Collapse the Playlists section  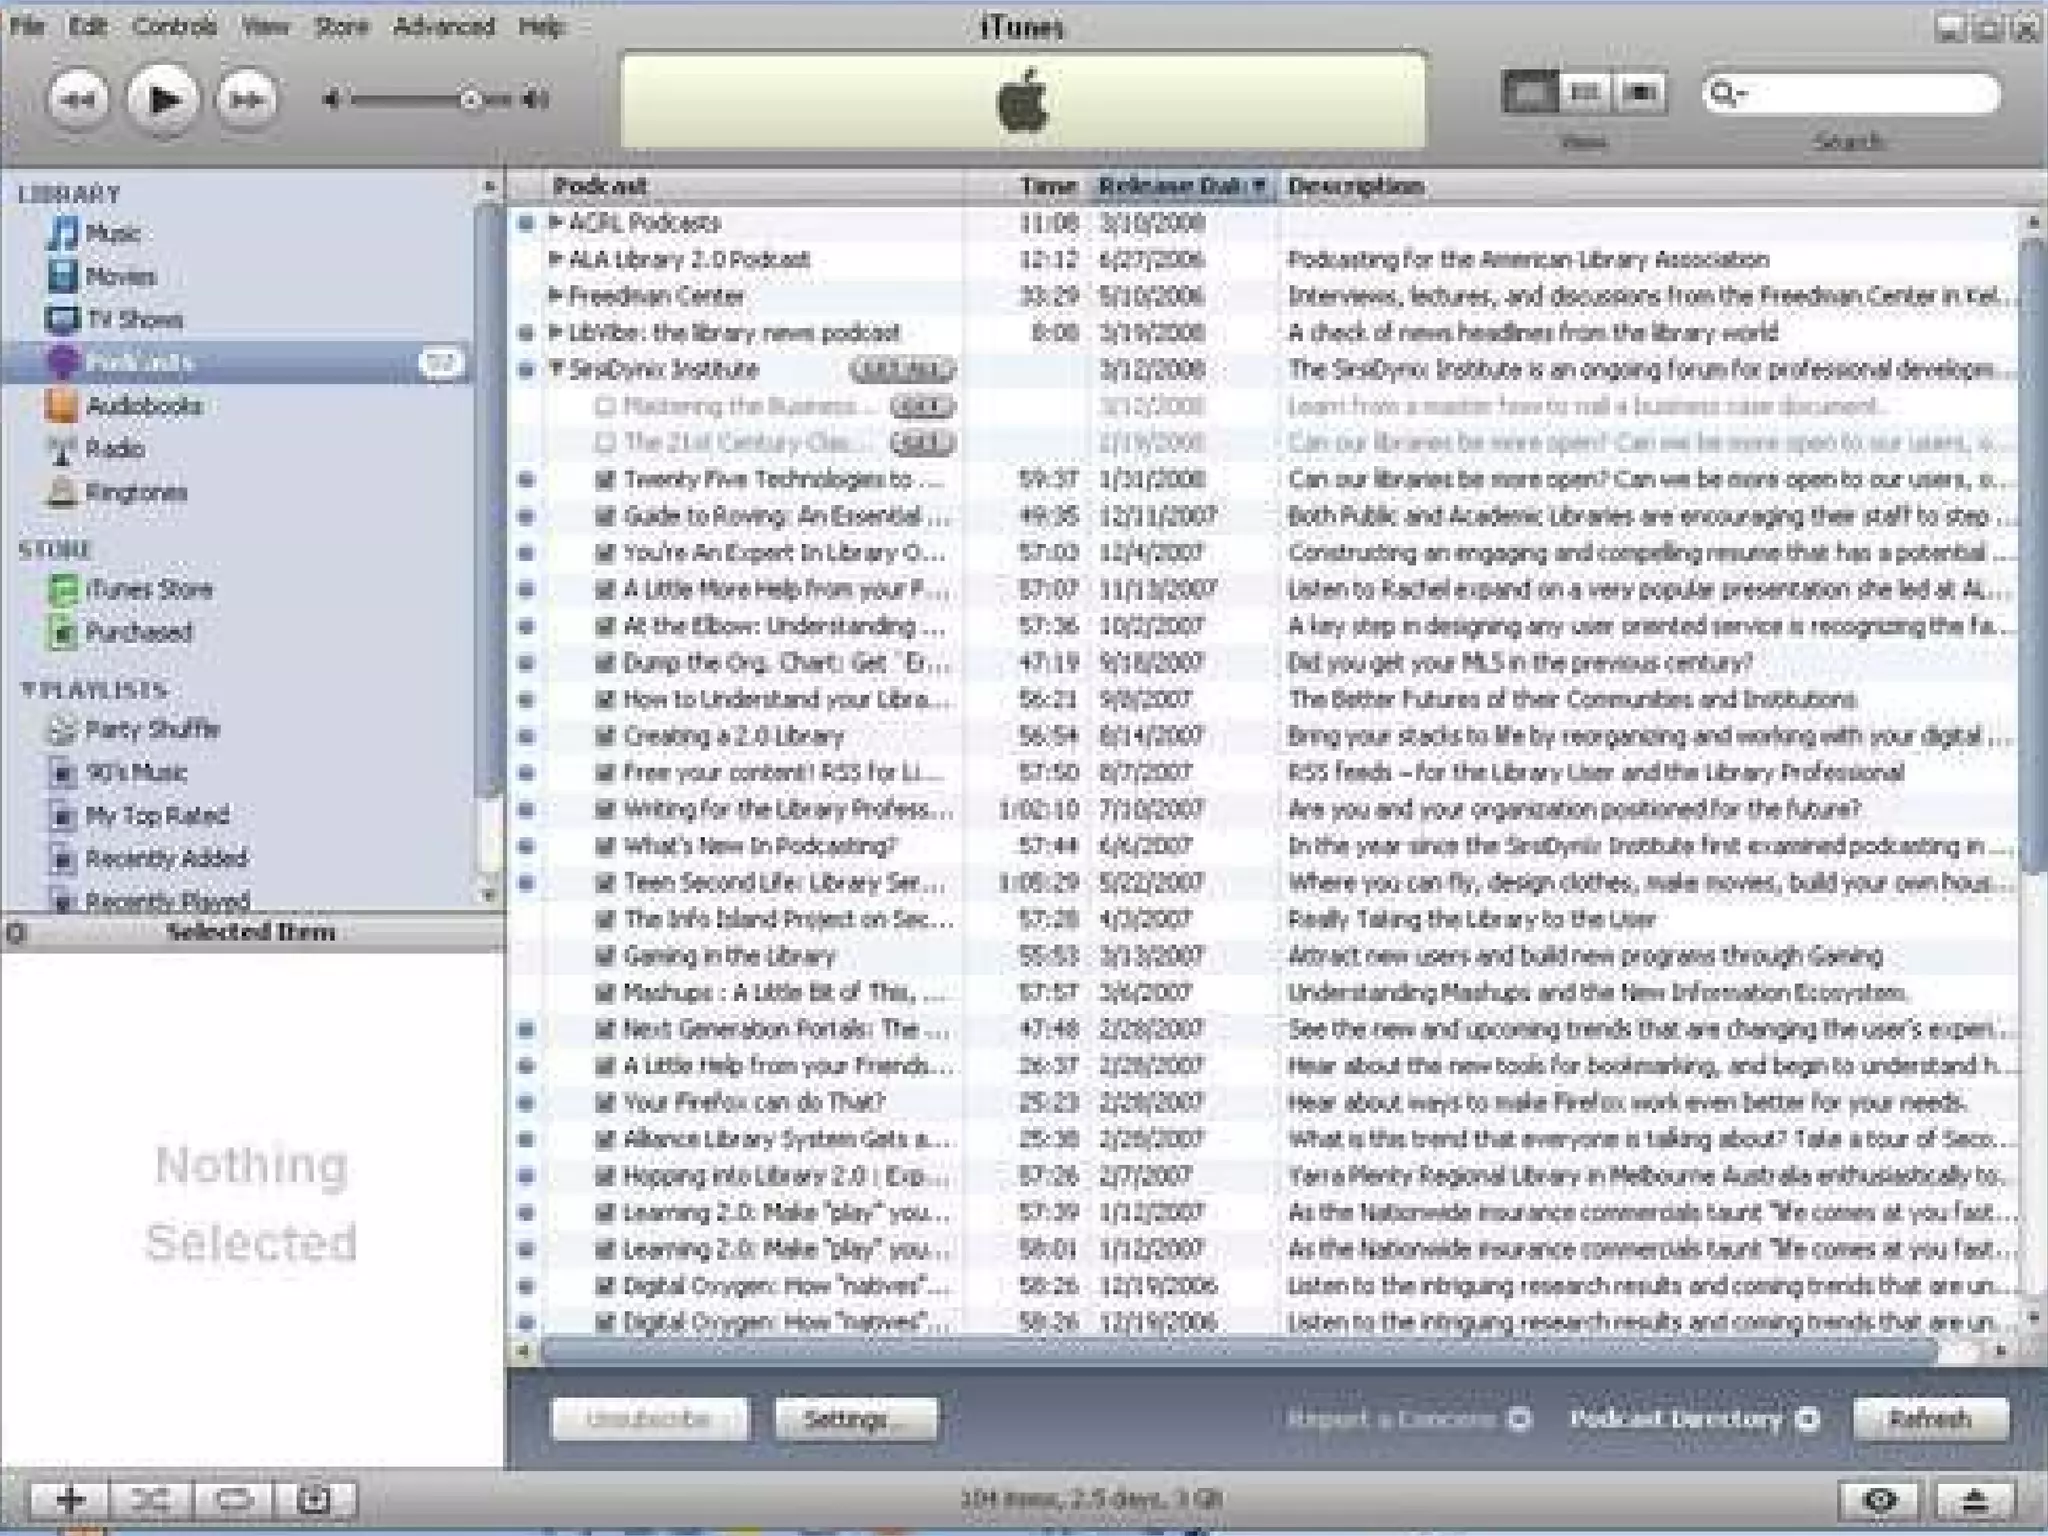(x=28, y=689)
